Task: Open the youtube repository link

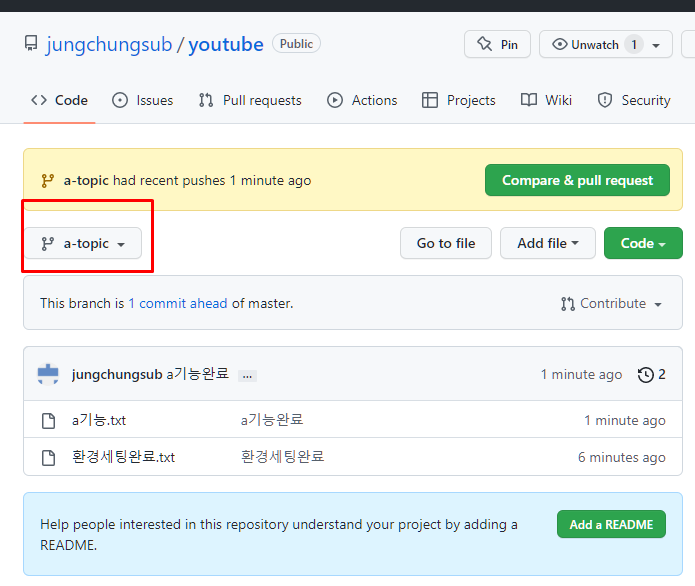Action: point(226,44)
